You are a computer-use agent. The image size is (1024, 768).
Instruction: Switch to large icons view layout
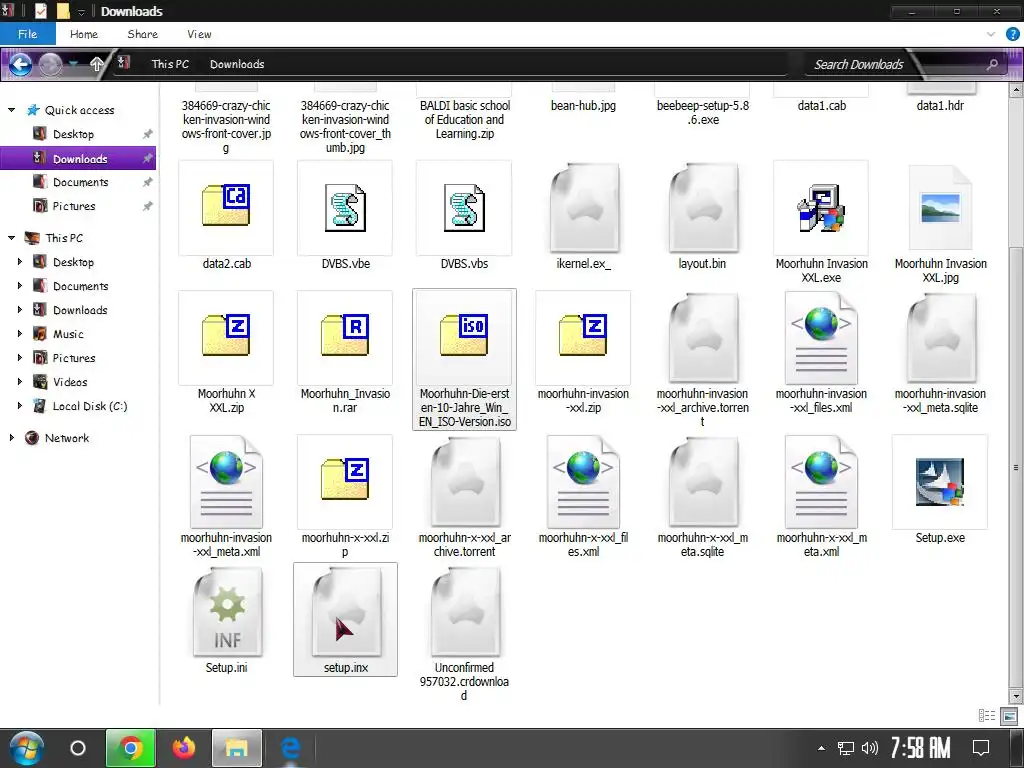point(1009,716)
